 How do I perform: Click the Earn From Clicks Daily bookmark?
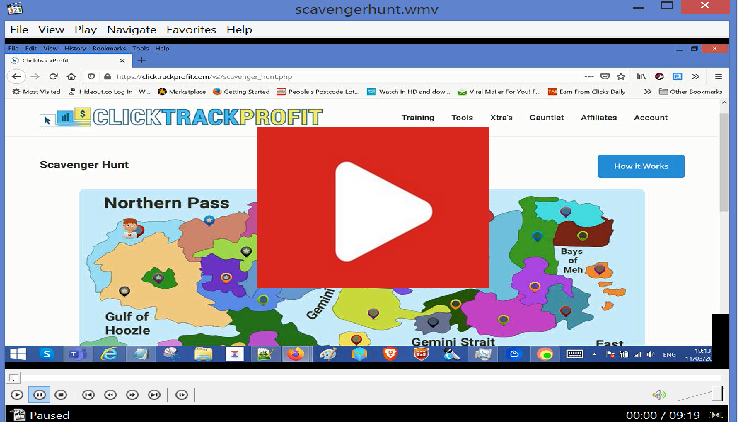[x=586, y=91]
